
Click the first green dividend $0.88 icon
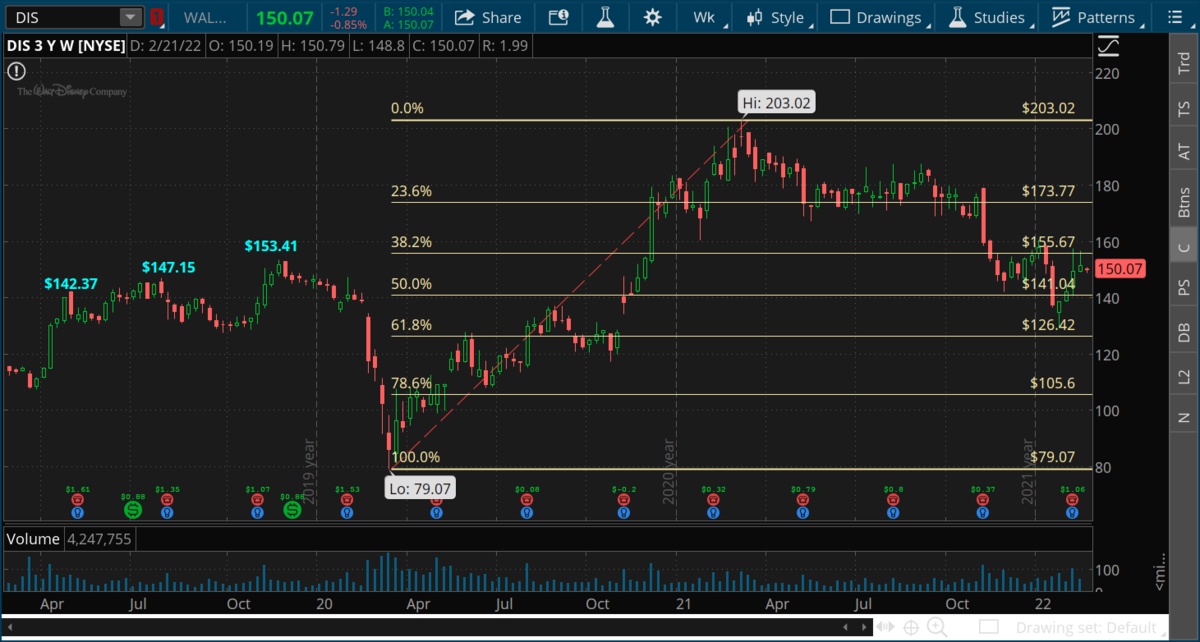coord(132,509)
